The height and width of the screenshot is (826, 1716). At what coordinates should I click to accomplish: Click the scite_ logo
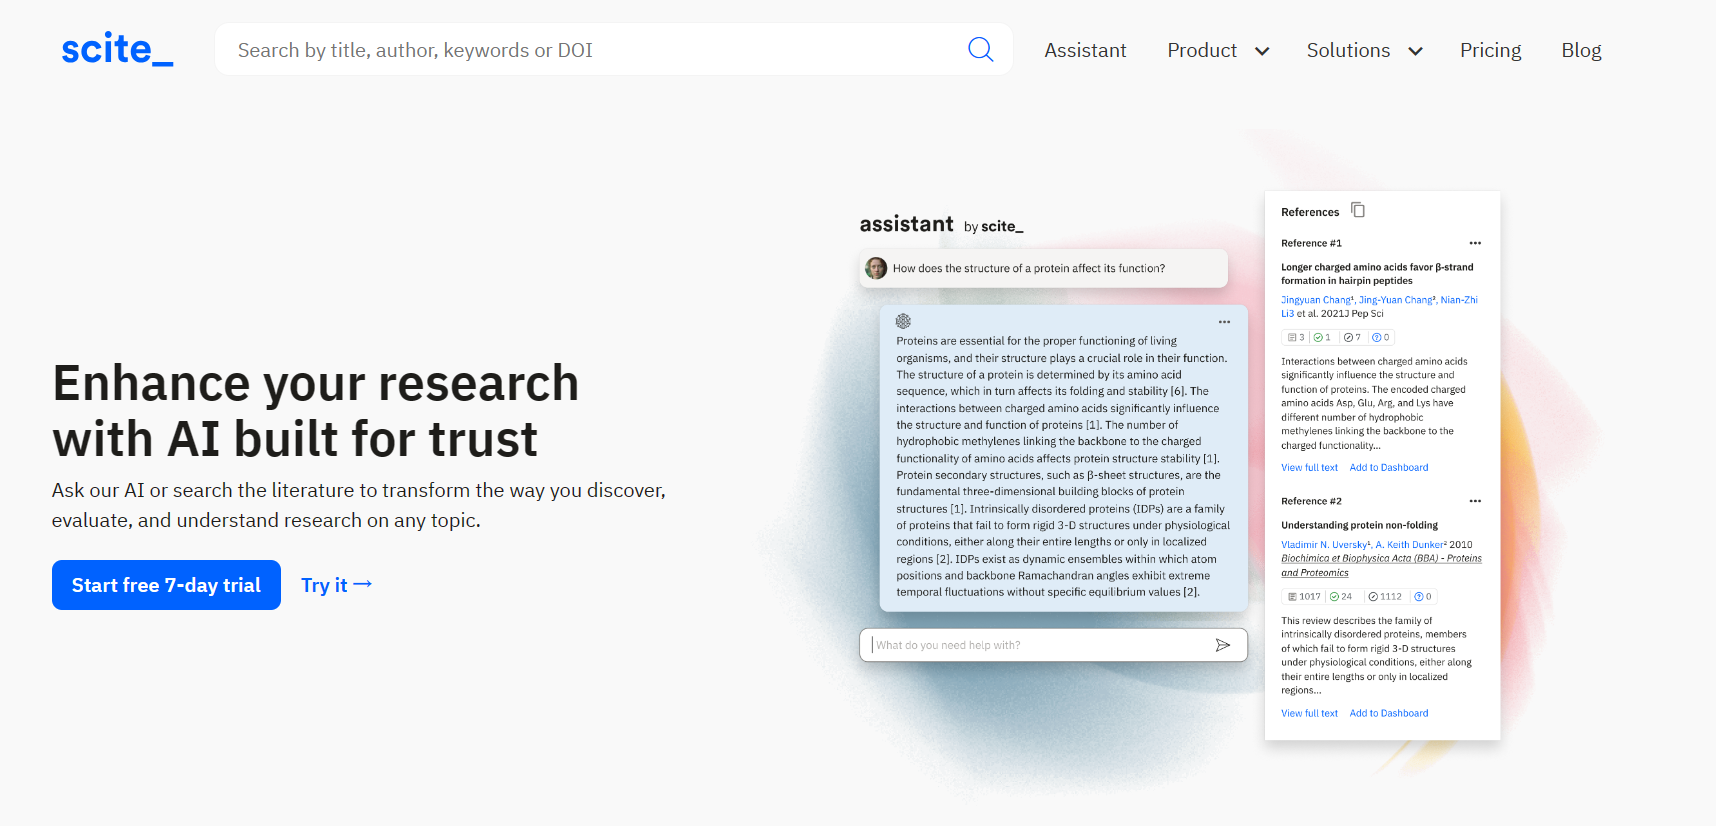[x=117, y=49]
